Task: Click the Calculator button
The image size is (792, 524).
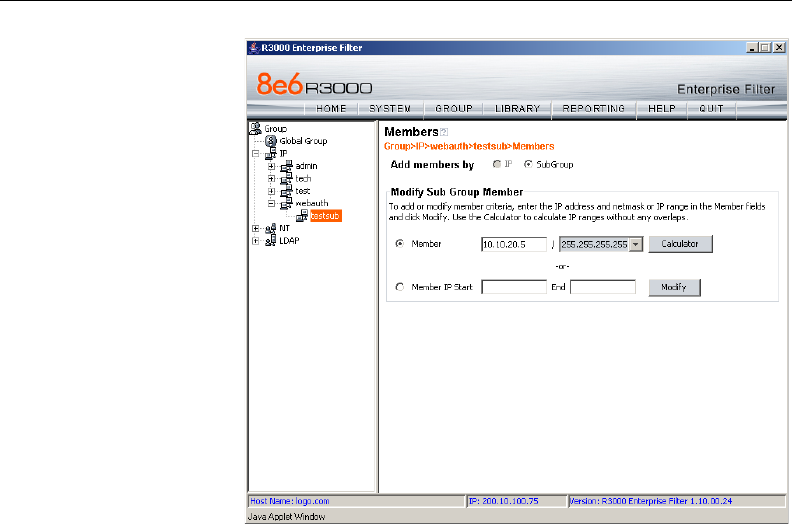Action: 680,244
